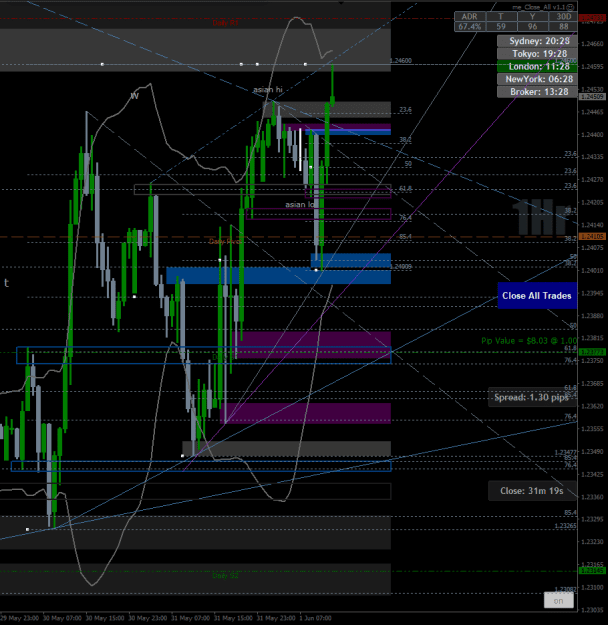Click the current price tag 1.24509

tap(592, 96)
